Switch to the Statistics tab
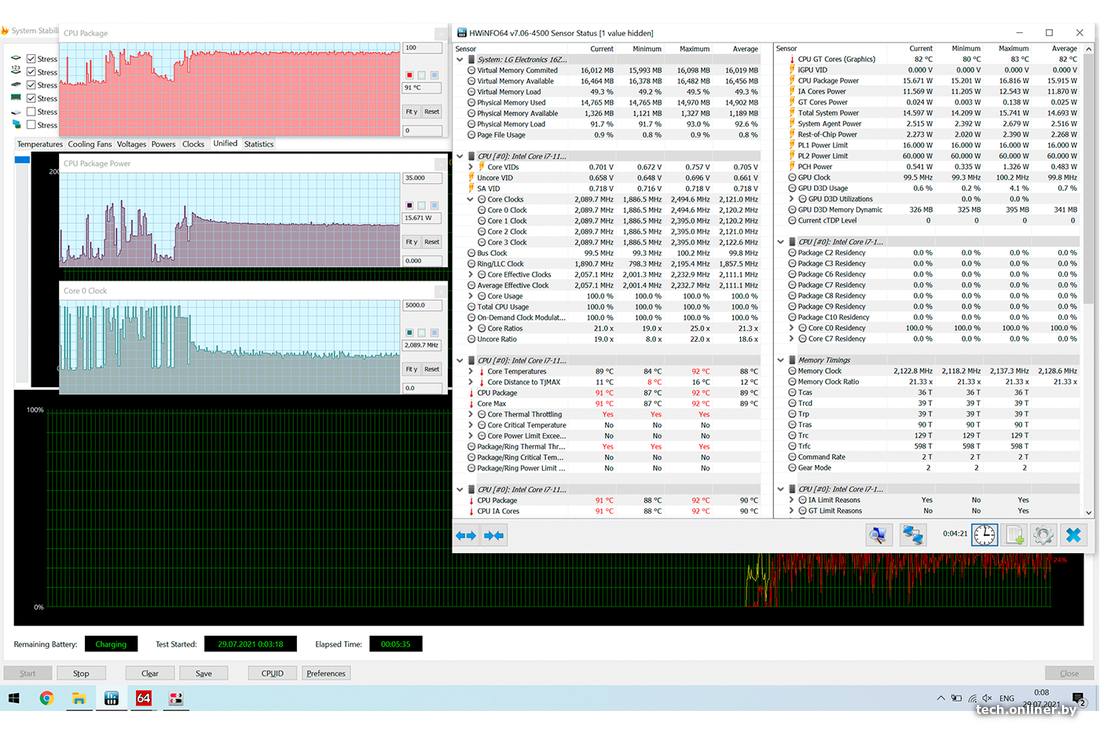 click(258, 144)
